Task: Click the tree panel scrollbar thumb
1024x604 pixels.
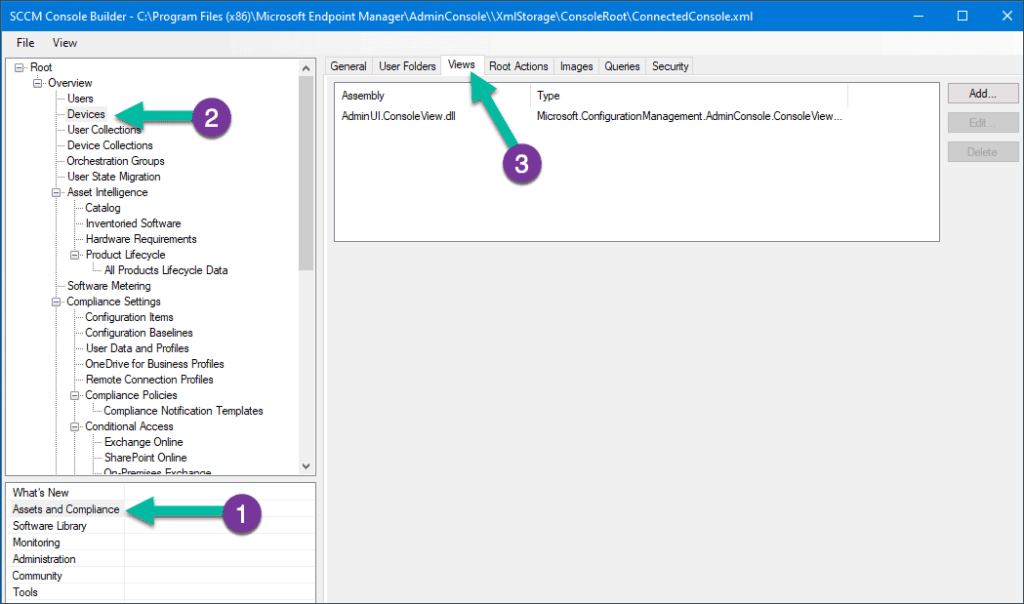Action: (306, 173)
